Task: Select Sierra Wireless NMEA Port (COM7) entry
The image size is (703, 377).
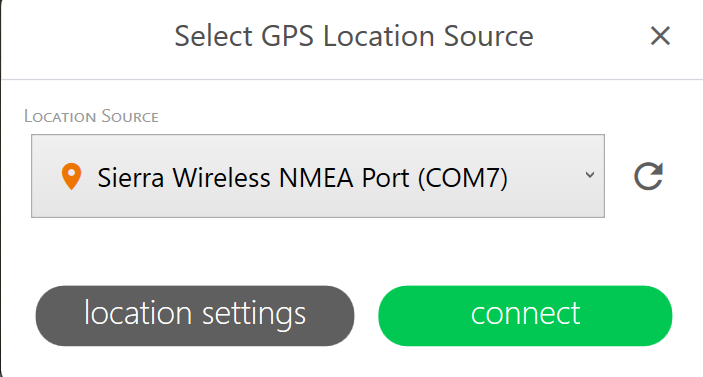Action: click(303, 178)
